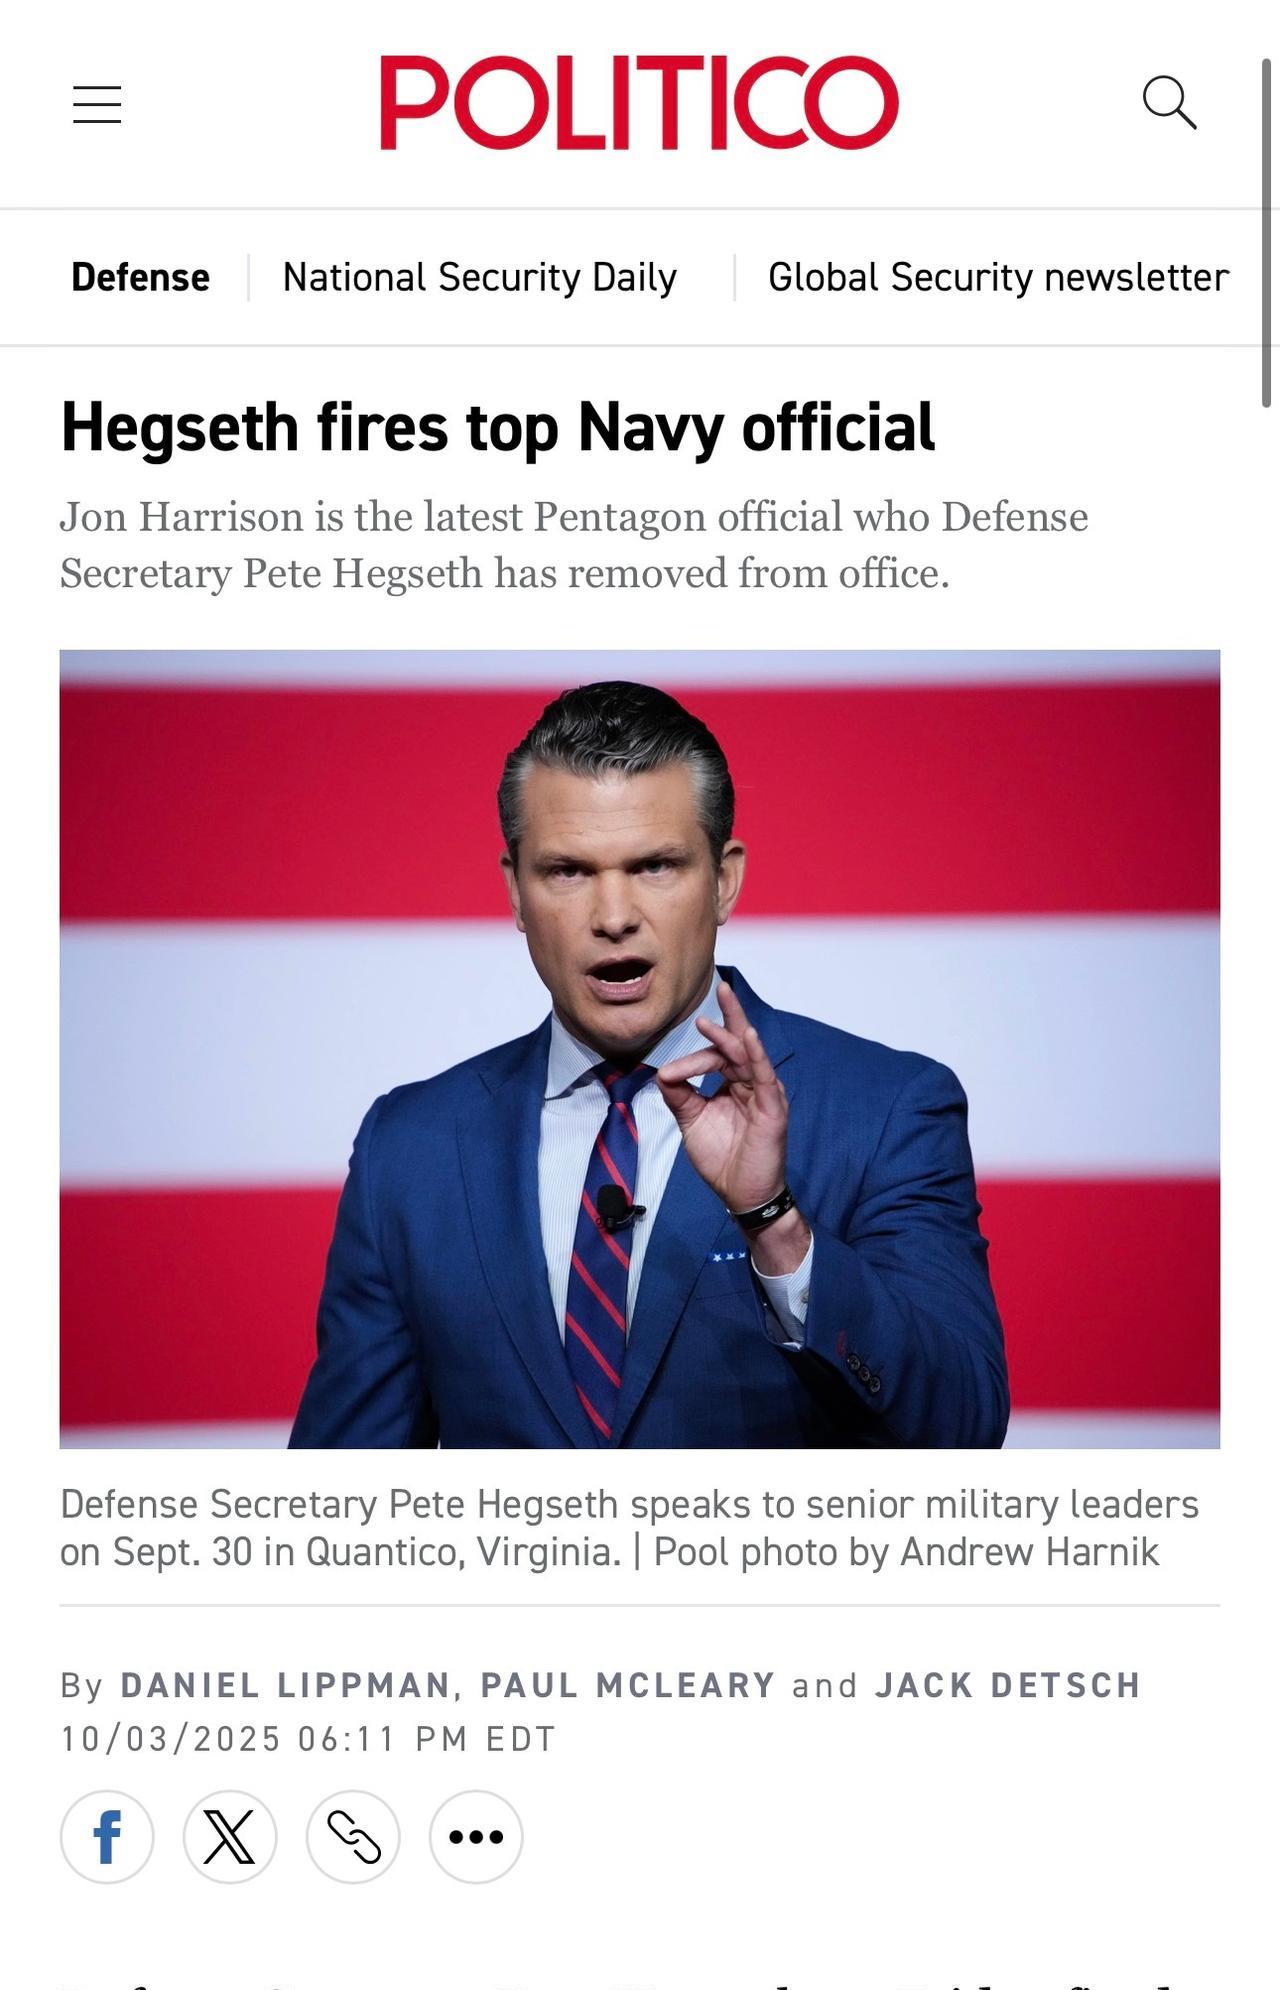Share article on Facebook
Image resolution: width=1280 pixels, height=1990 pixels.
tap(107, 1837)
